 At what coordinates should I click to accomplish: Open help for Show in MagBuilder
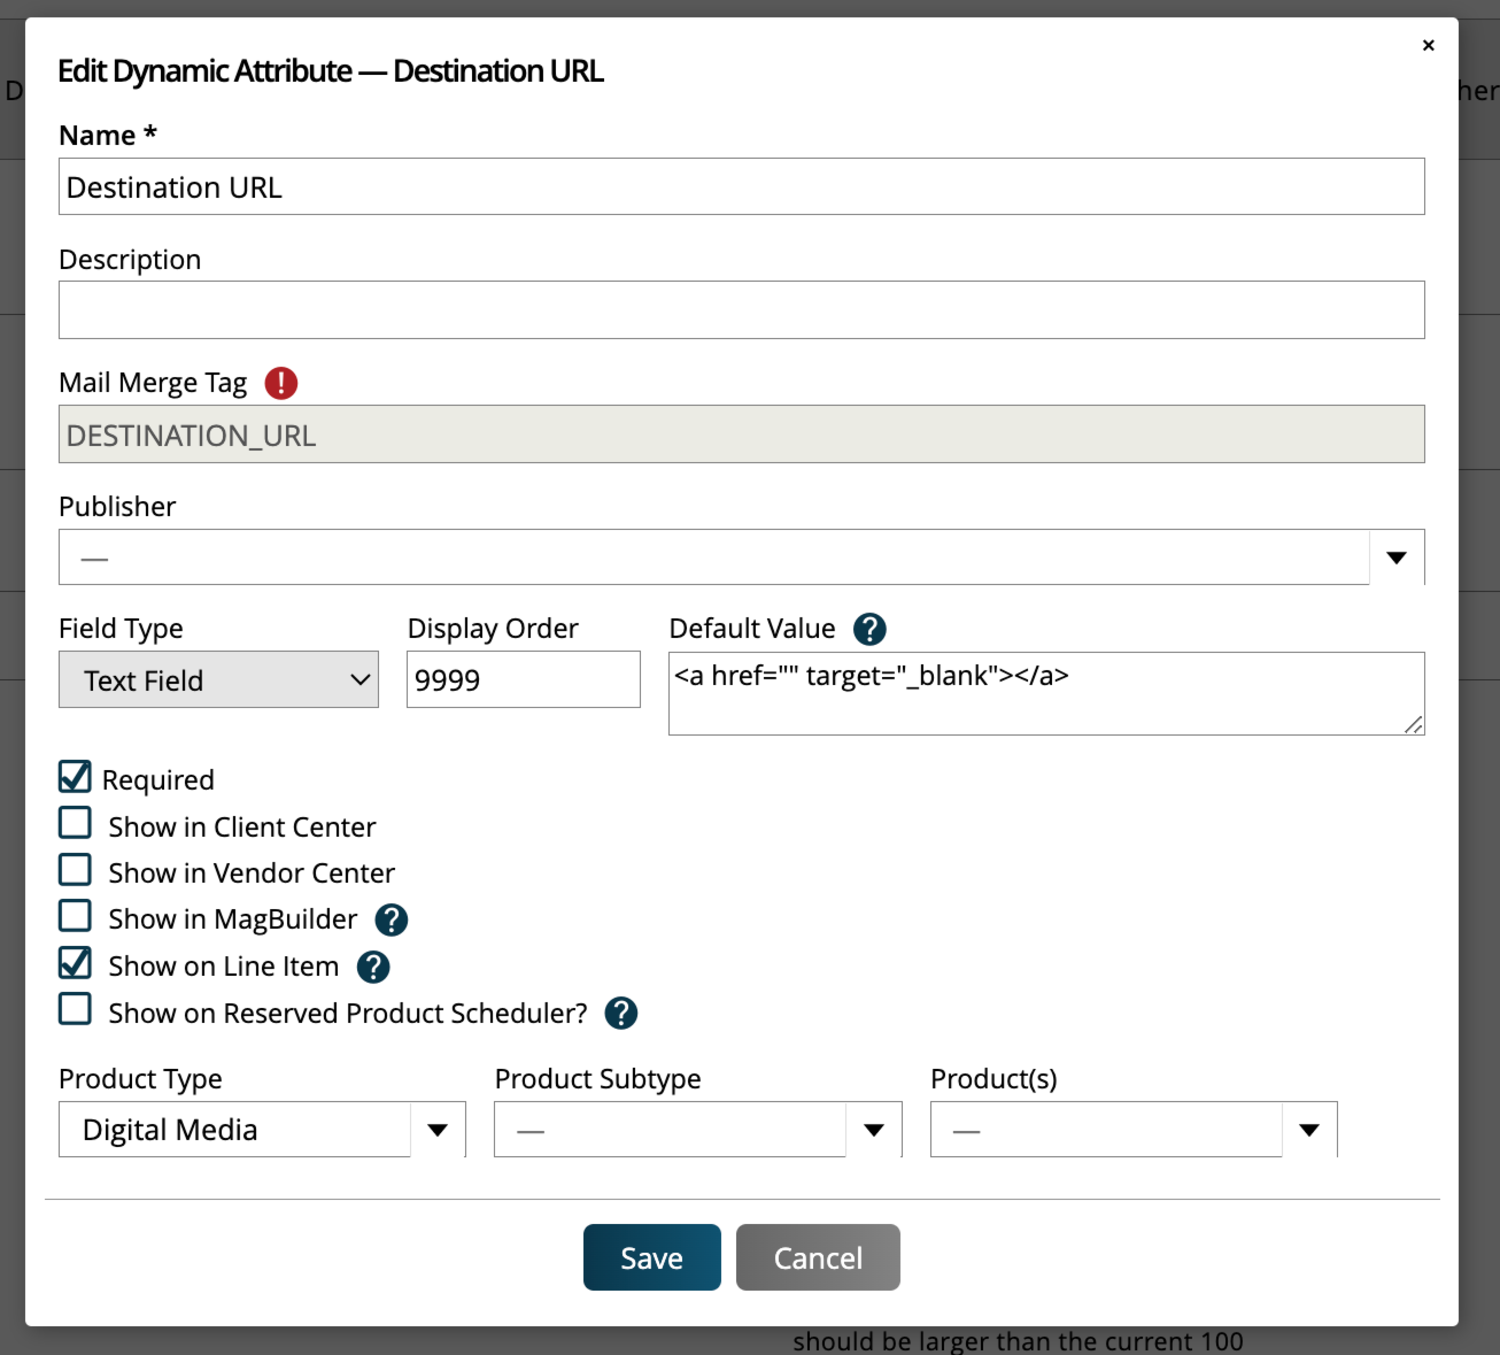pos(391,920)
